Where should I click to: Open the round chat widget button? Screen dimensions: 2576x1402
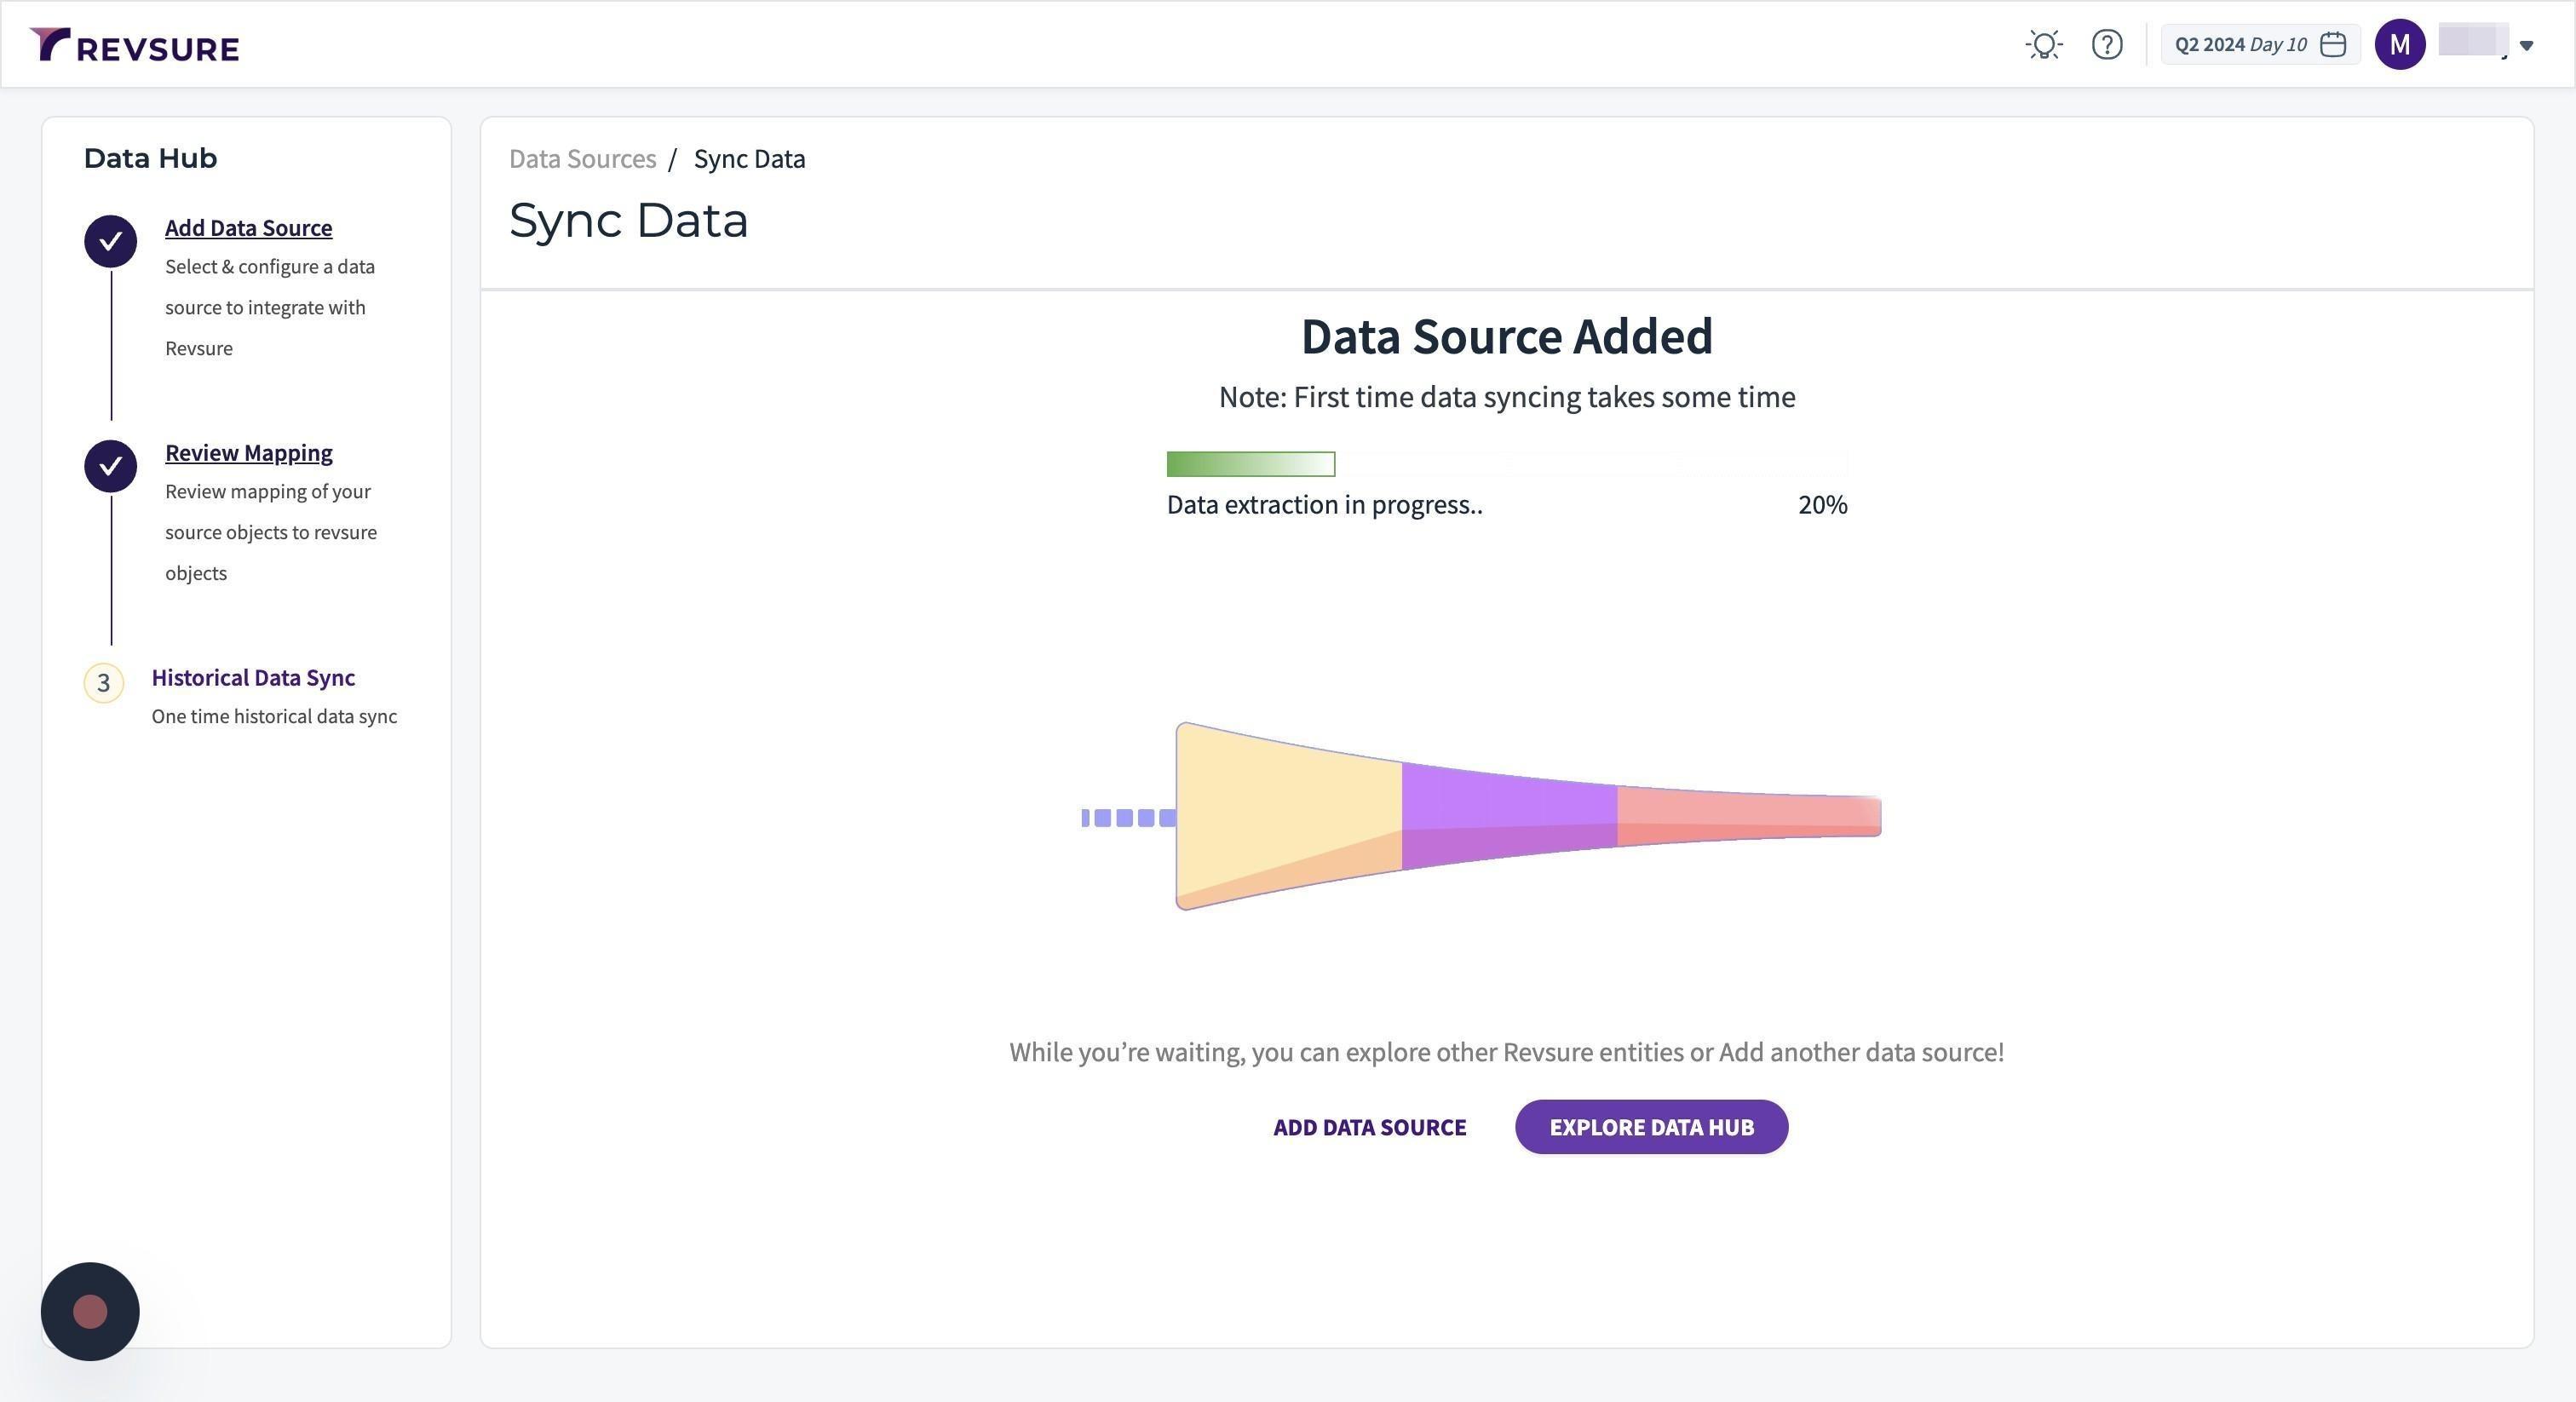[x=90, y=1312]
